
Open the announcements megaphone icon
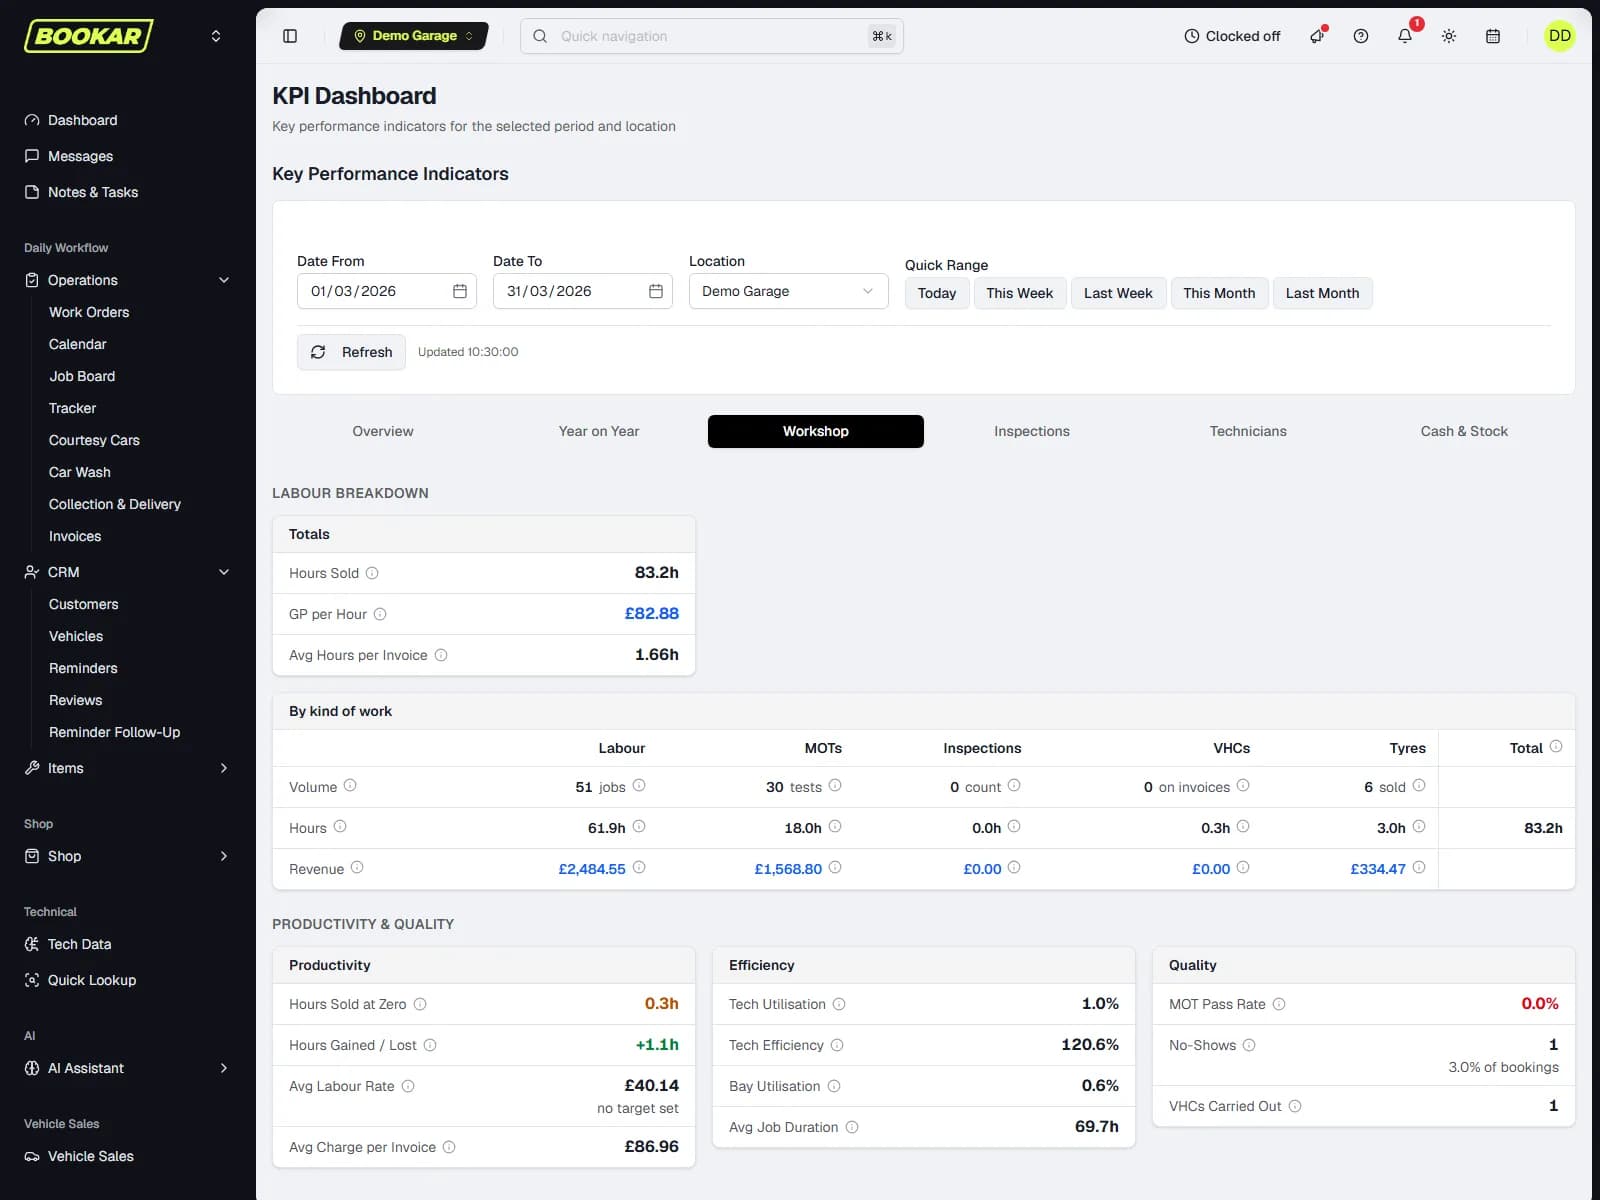click(1317, 36)
